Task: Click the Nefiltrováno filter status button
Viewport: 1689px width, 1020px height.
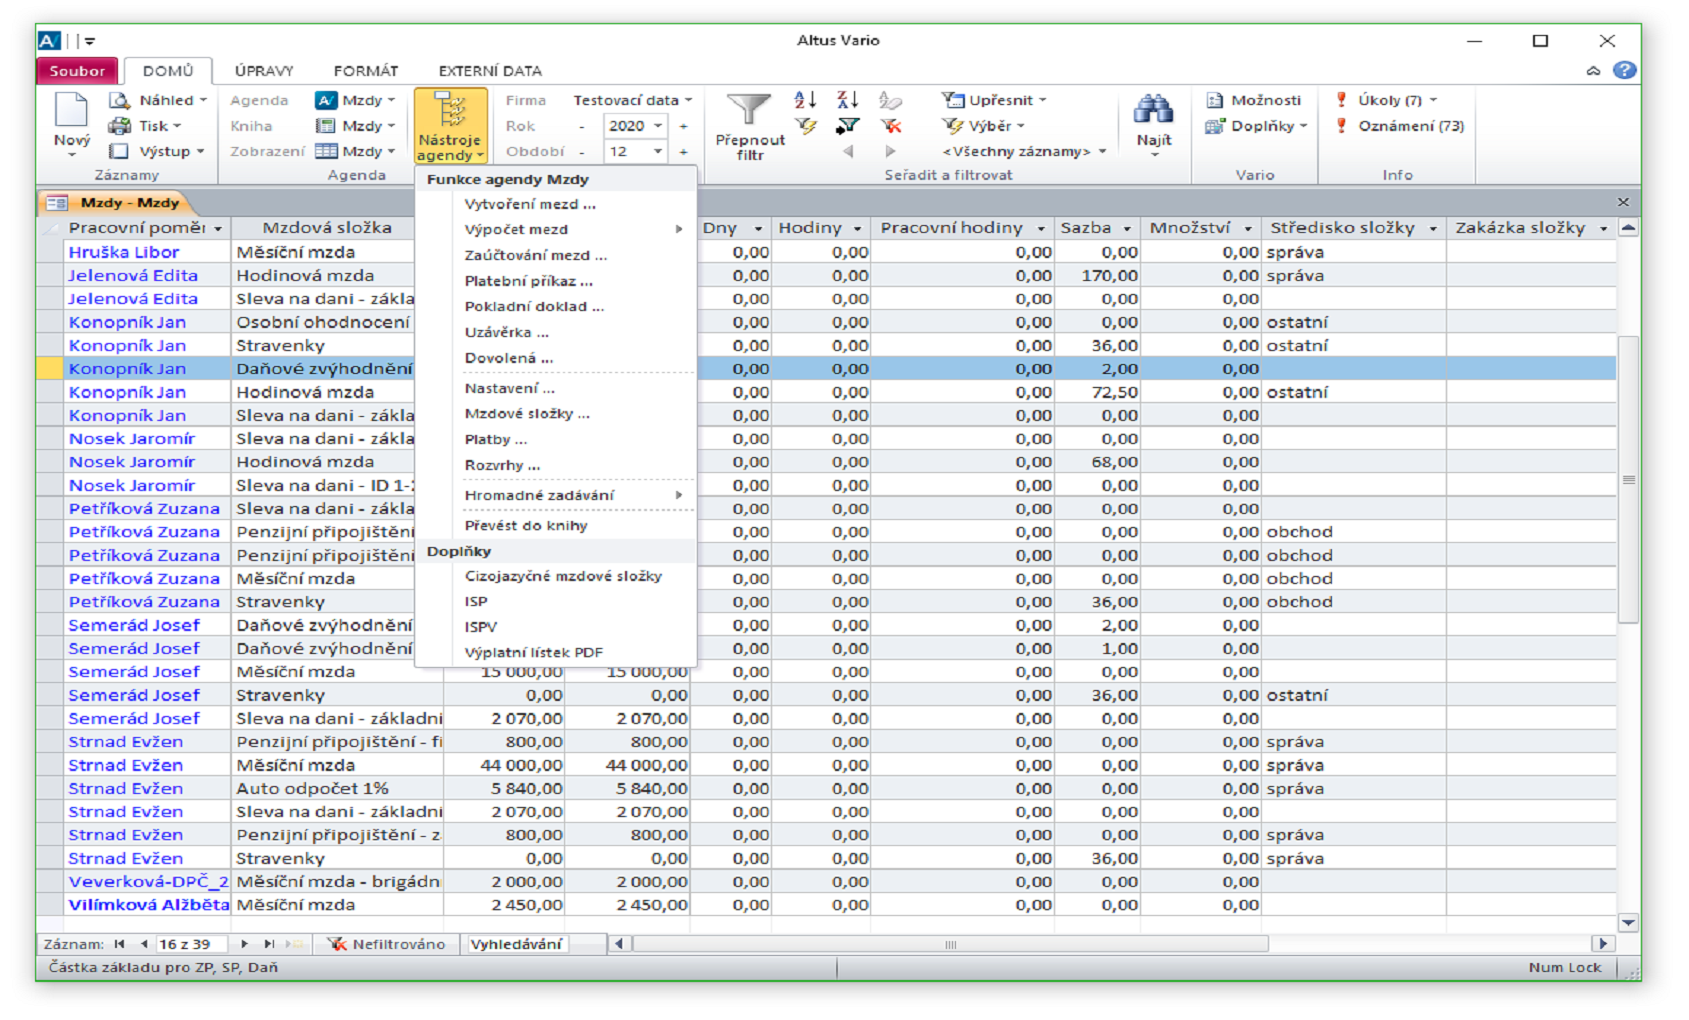Action: click(x=387, y=944)
